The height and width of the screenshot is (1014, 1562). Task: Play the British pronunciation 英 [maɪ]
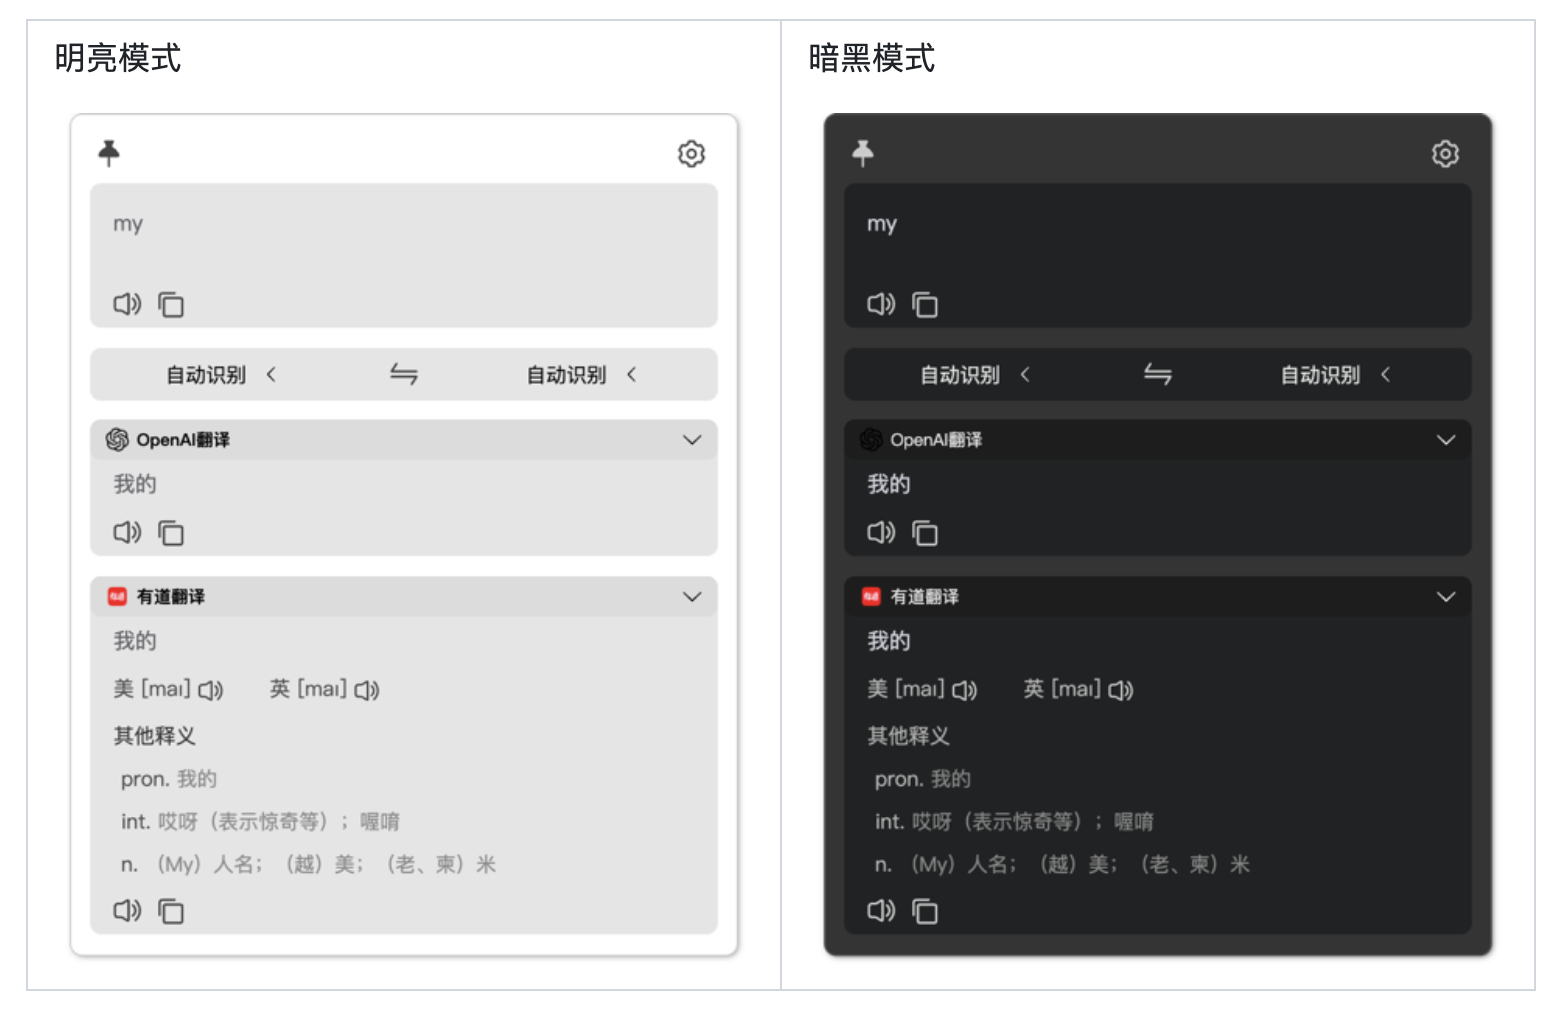pos(366,690)
